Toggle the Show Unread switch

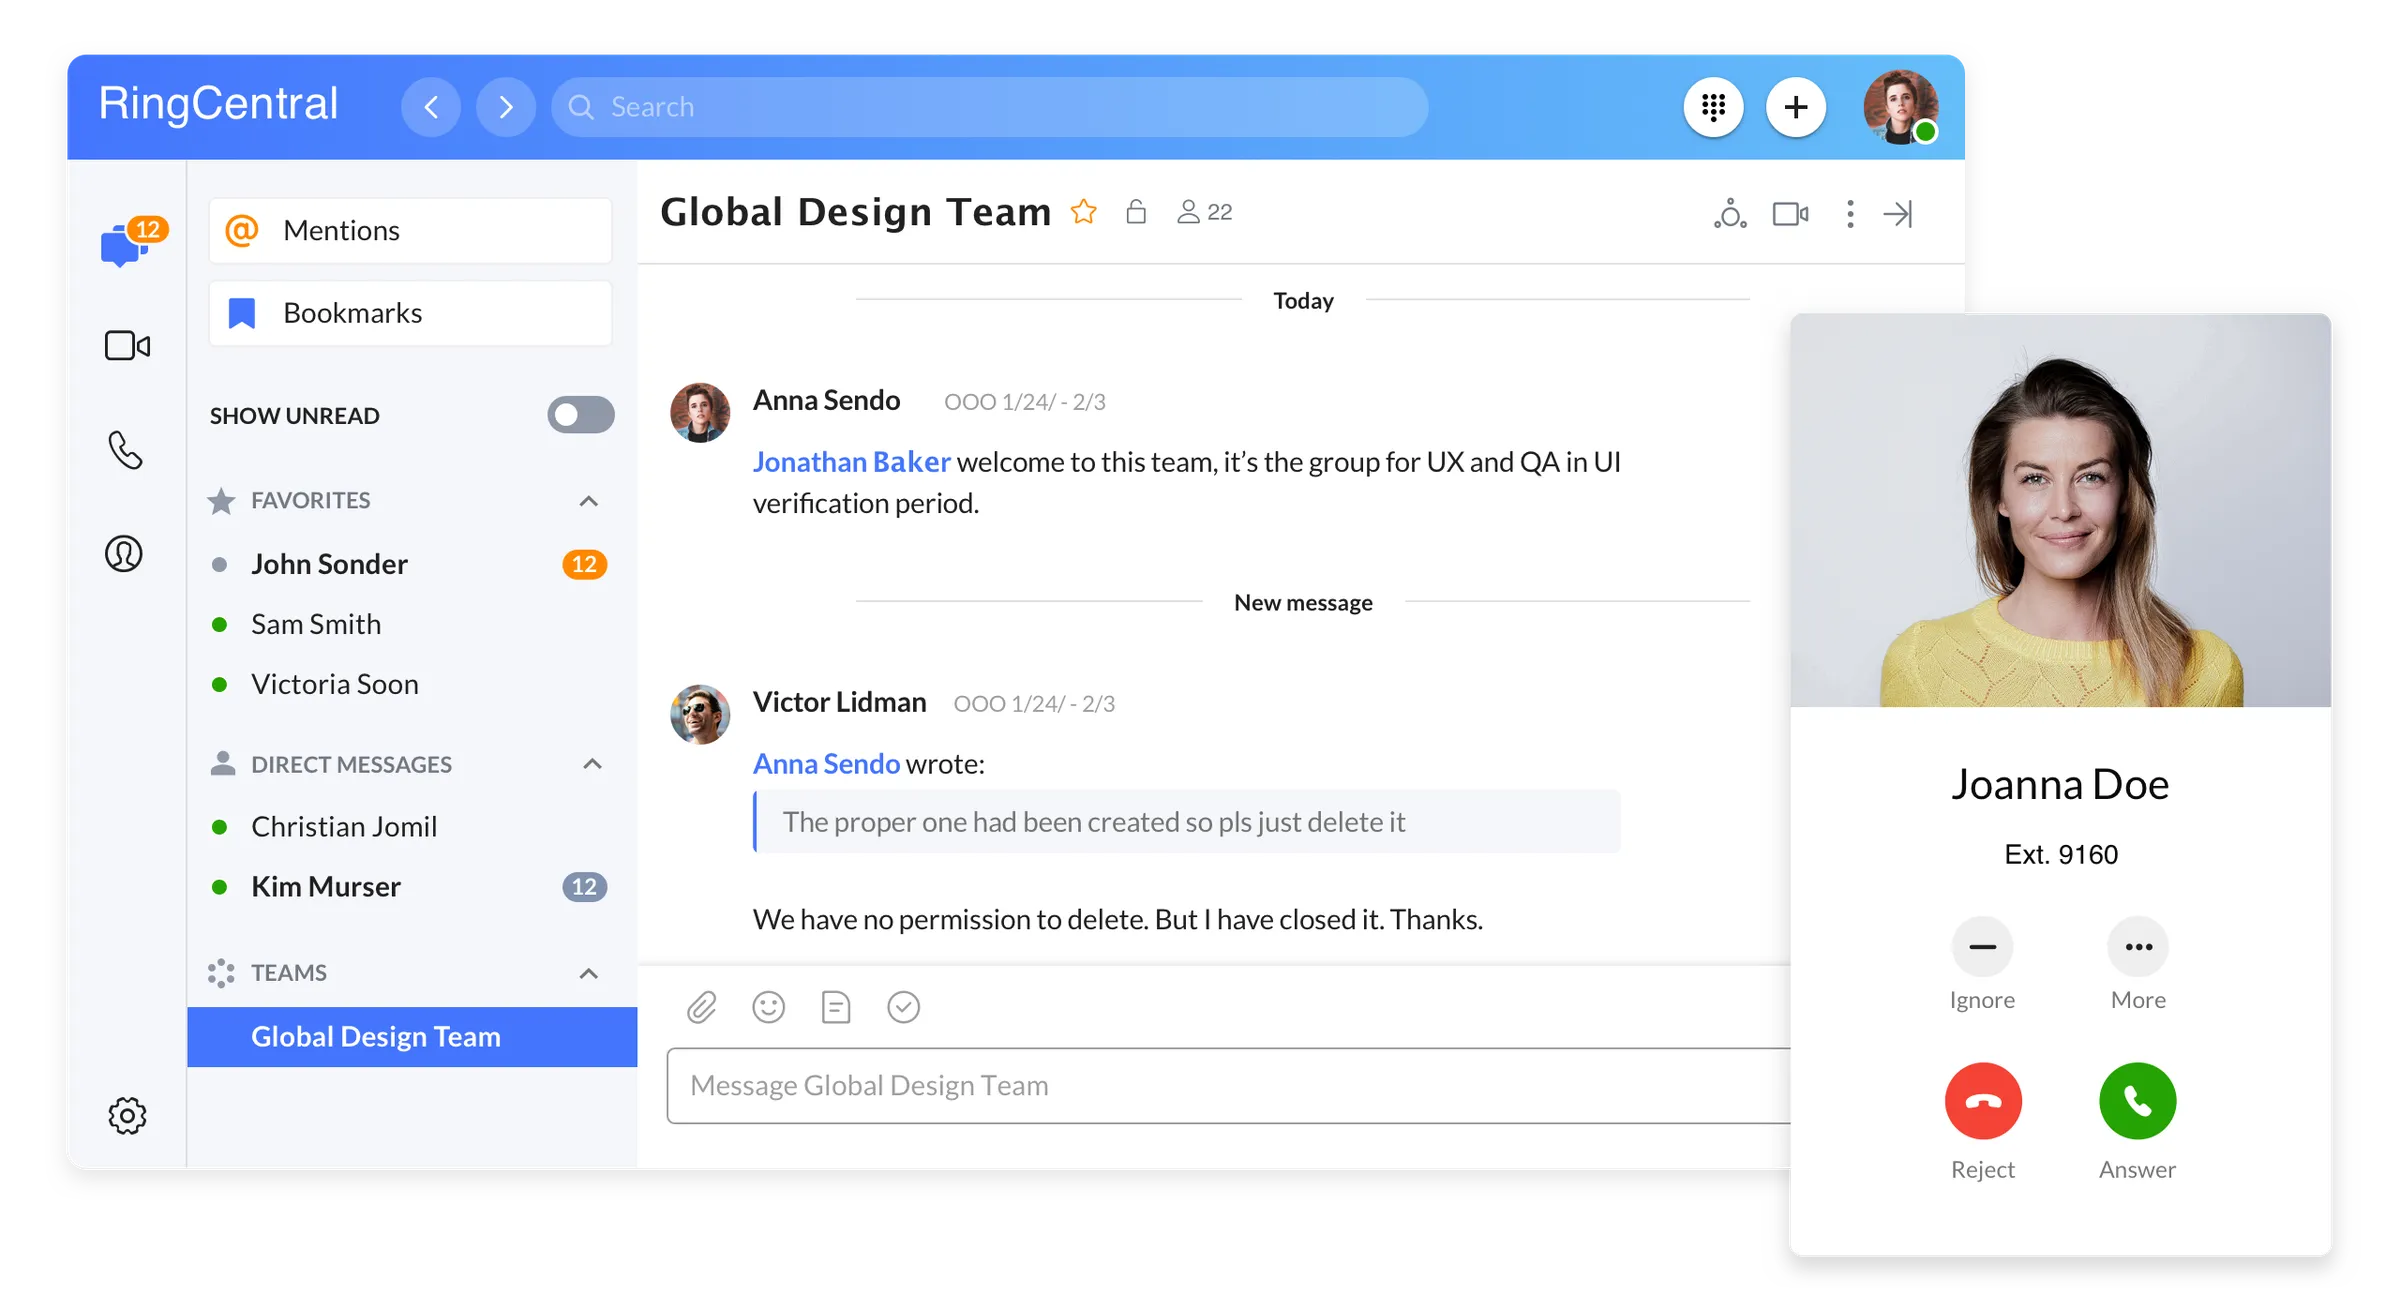tap(580, 415)
